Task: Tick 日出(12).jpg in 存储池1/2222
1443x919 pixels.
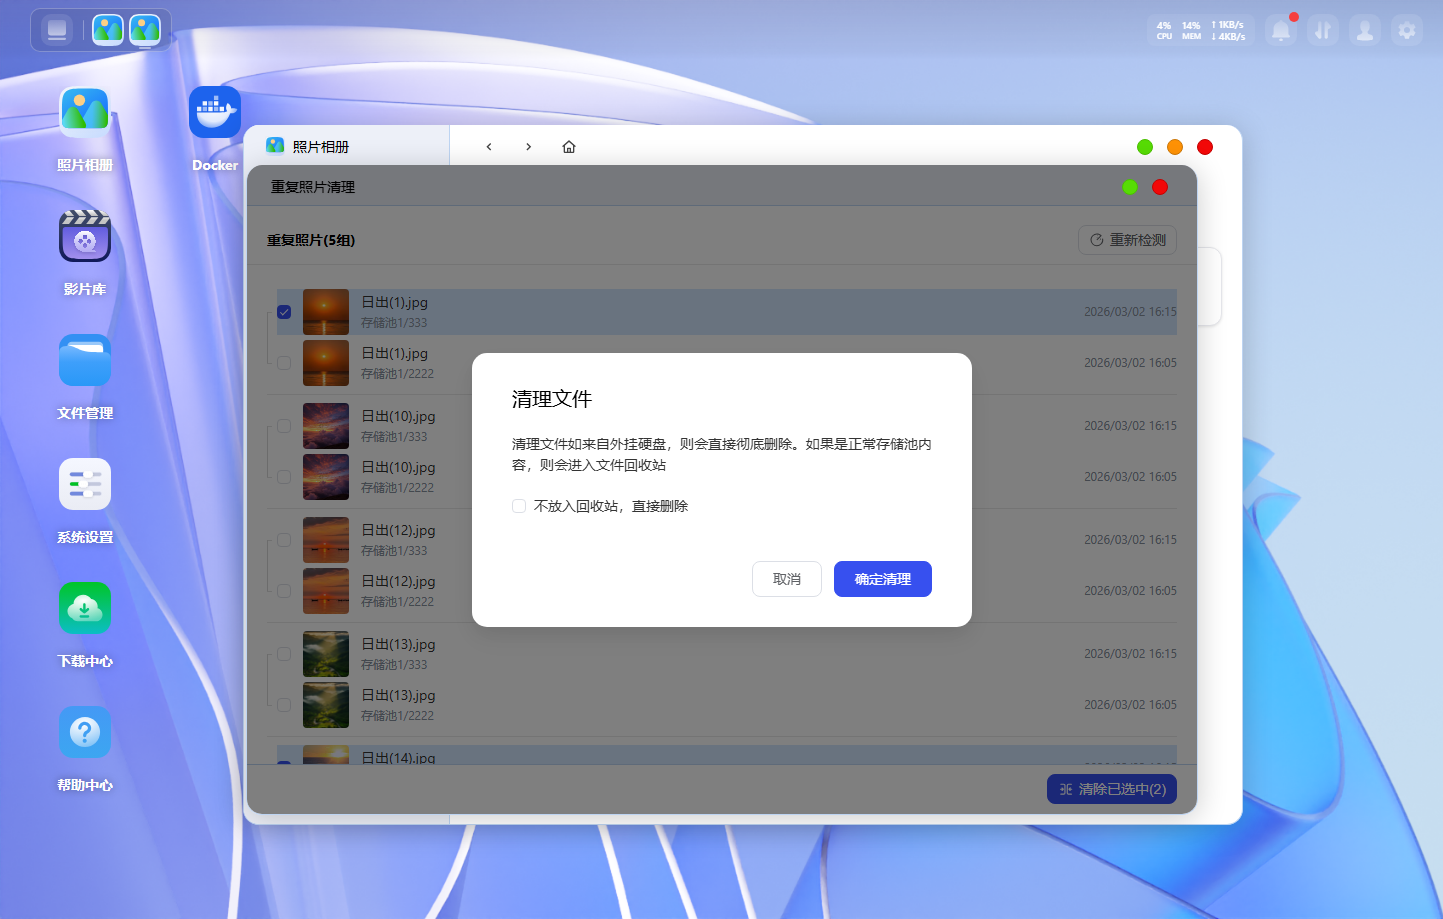Action: 284,591
